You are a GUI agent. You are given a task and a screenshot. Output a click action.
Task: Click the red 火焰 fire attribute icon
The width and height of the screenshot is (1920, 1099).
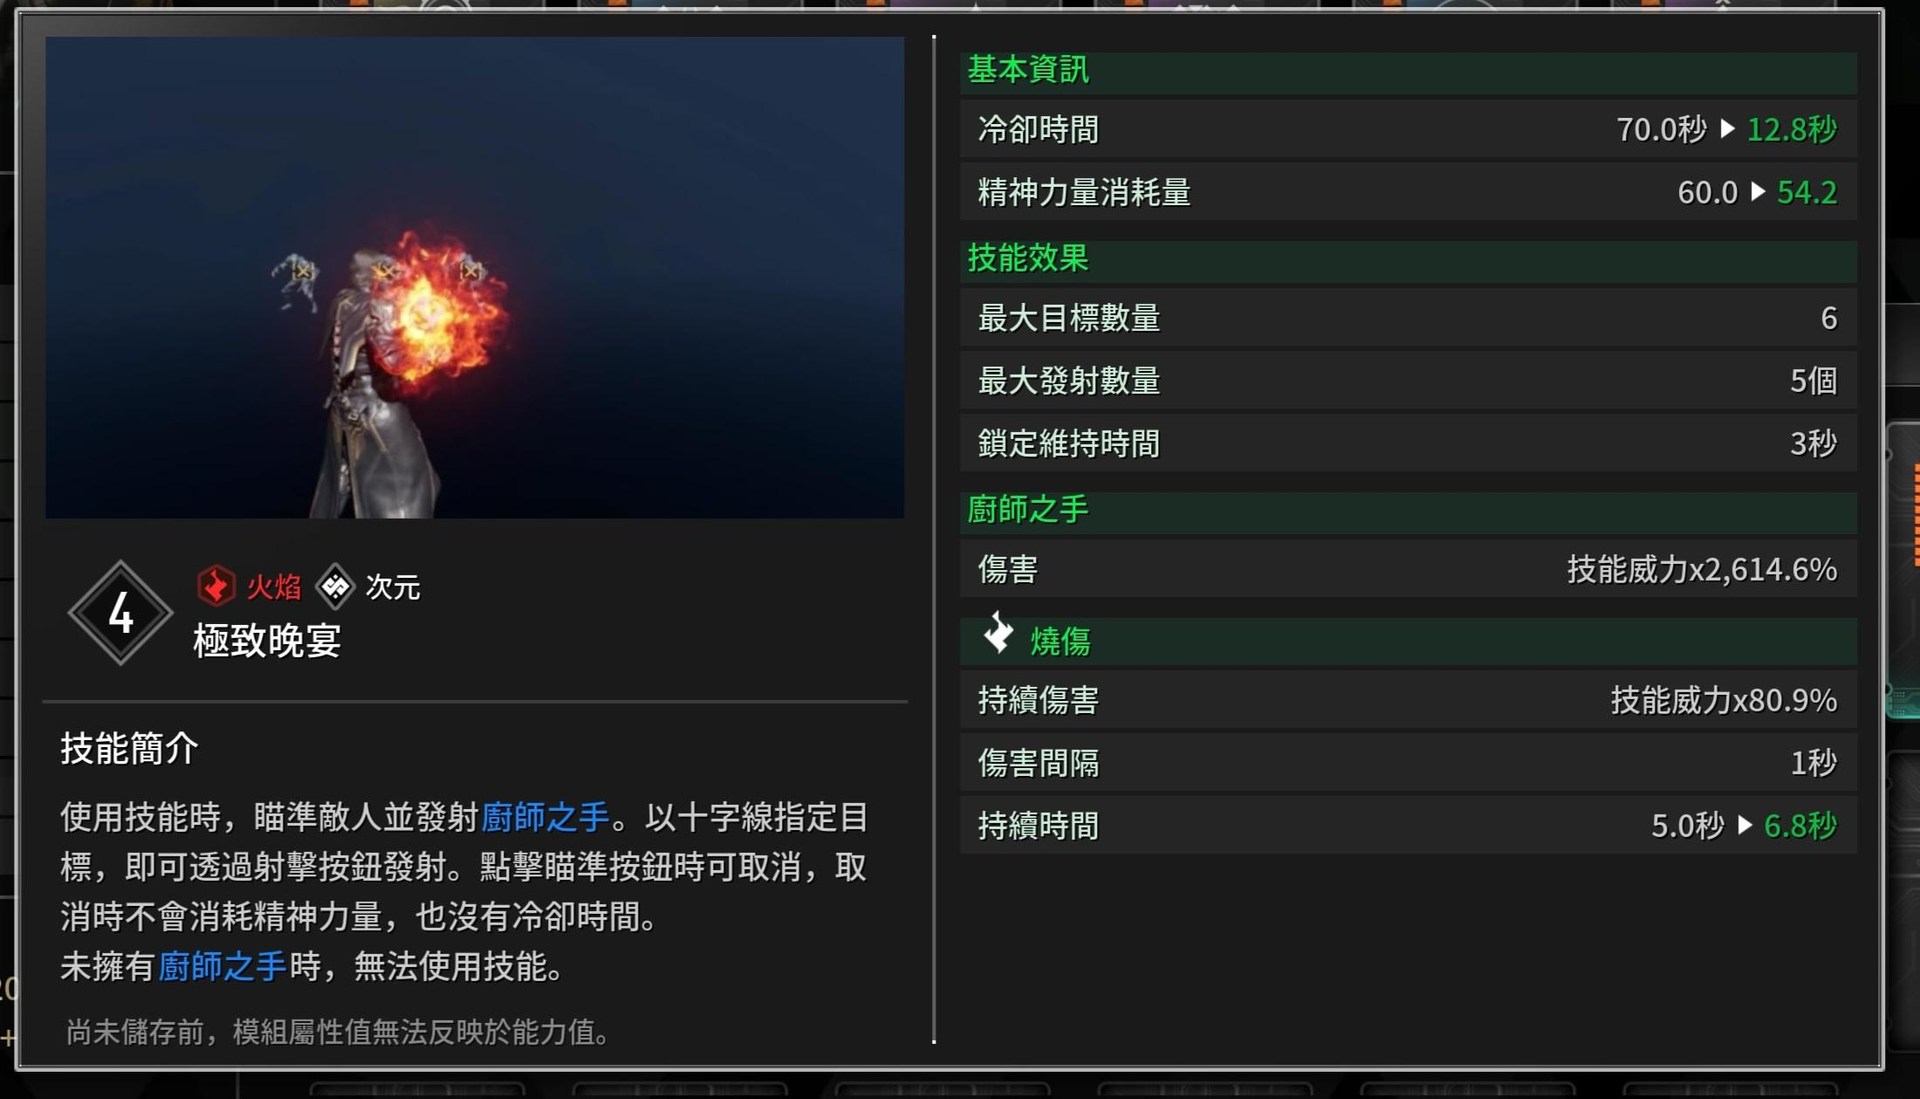pyautogui.click(x=216, y=586)
